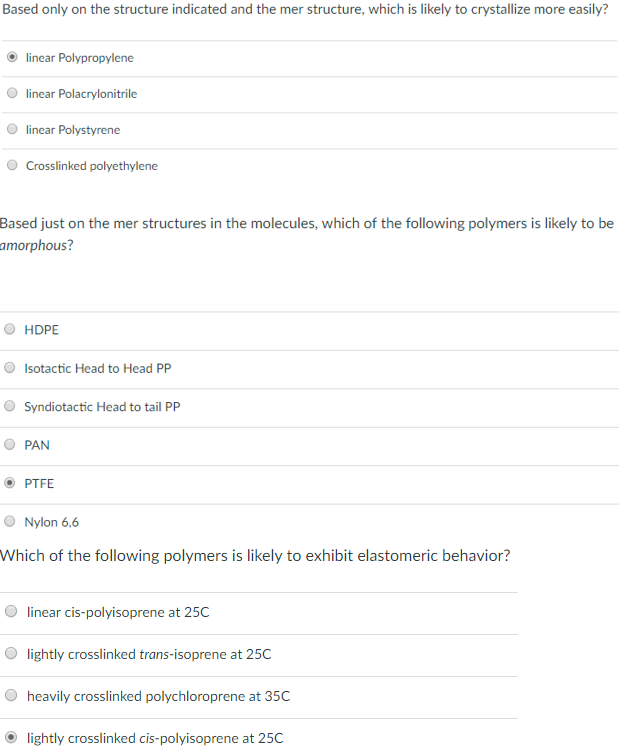The width and height of the screenshot is (639, 755).
Task: Choose the linear Polacrylonitrile option
Action: [12, 94]
